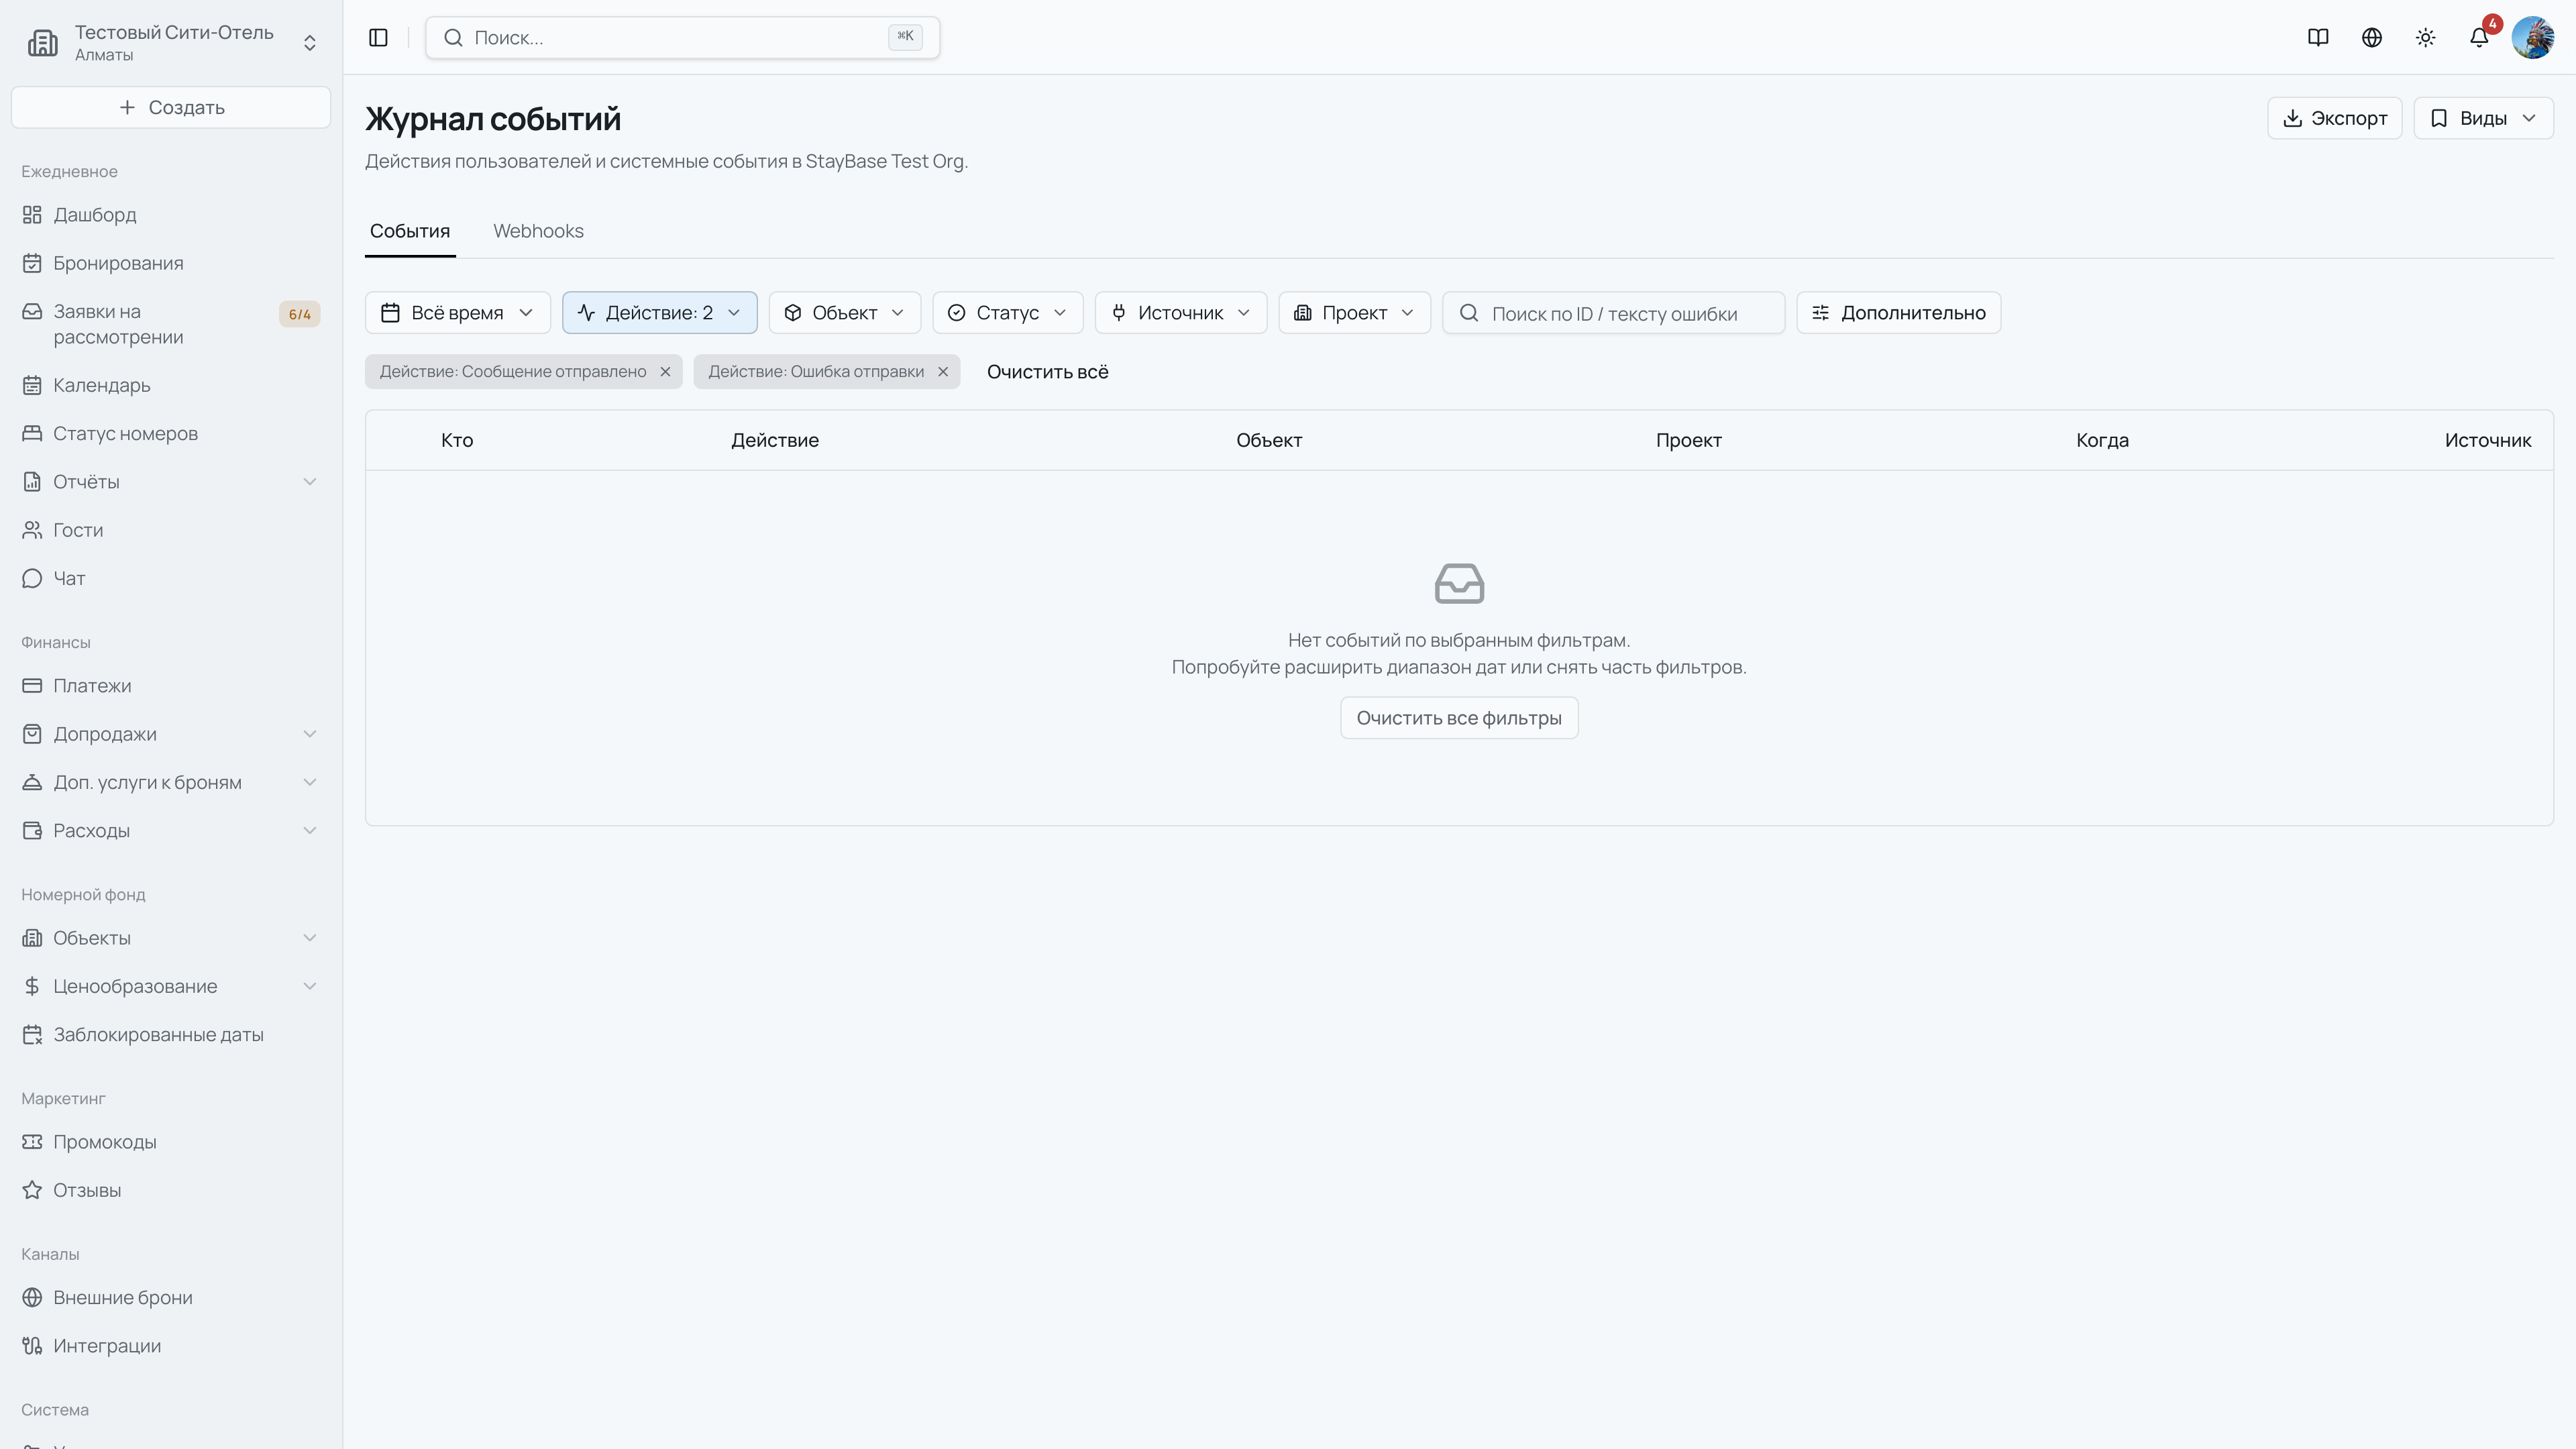The width and height of the screenshot is (2576, 1449).
Task: Click Очистить всё next to chips
Action: 1048,372
